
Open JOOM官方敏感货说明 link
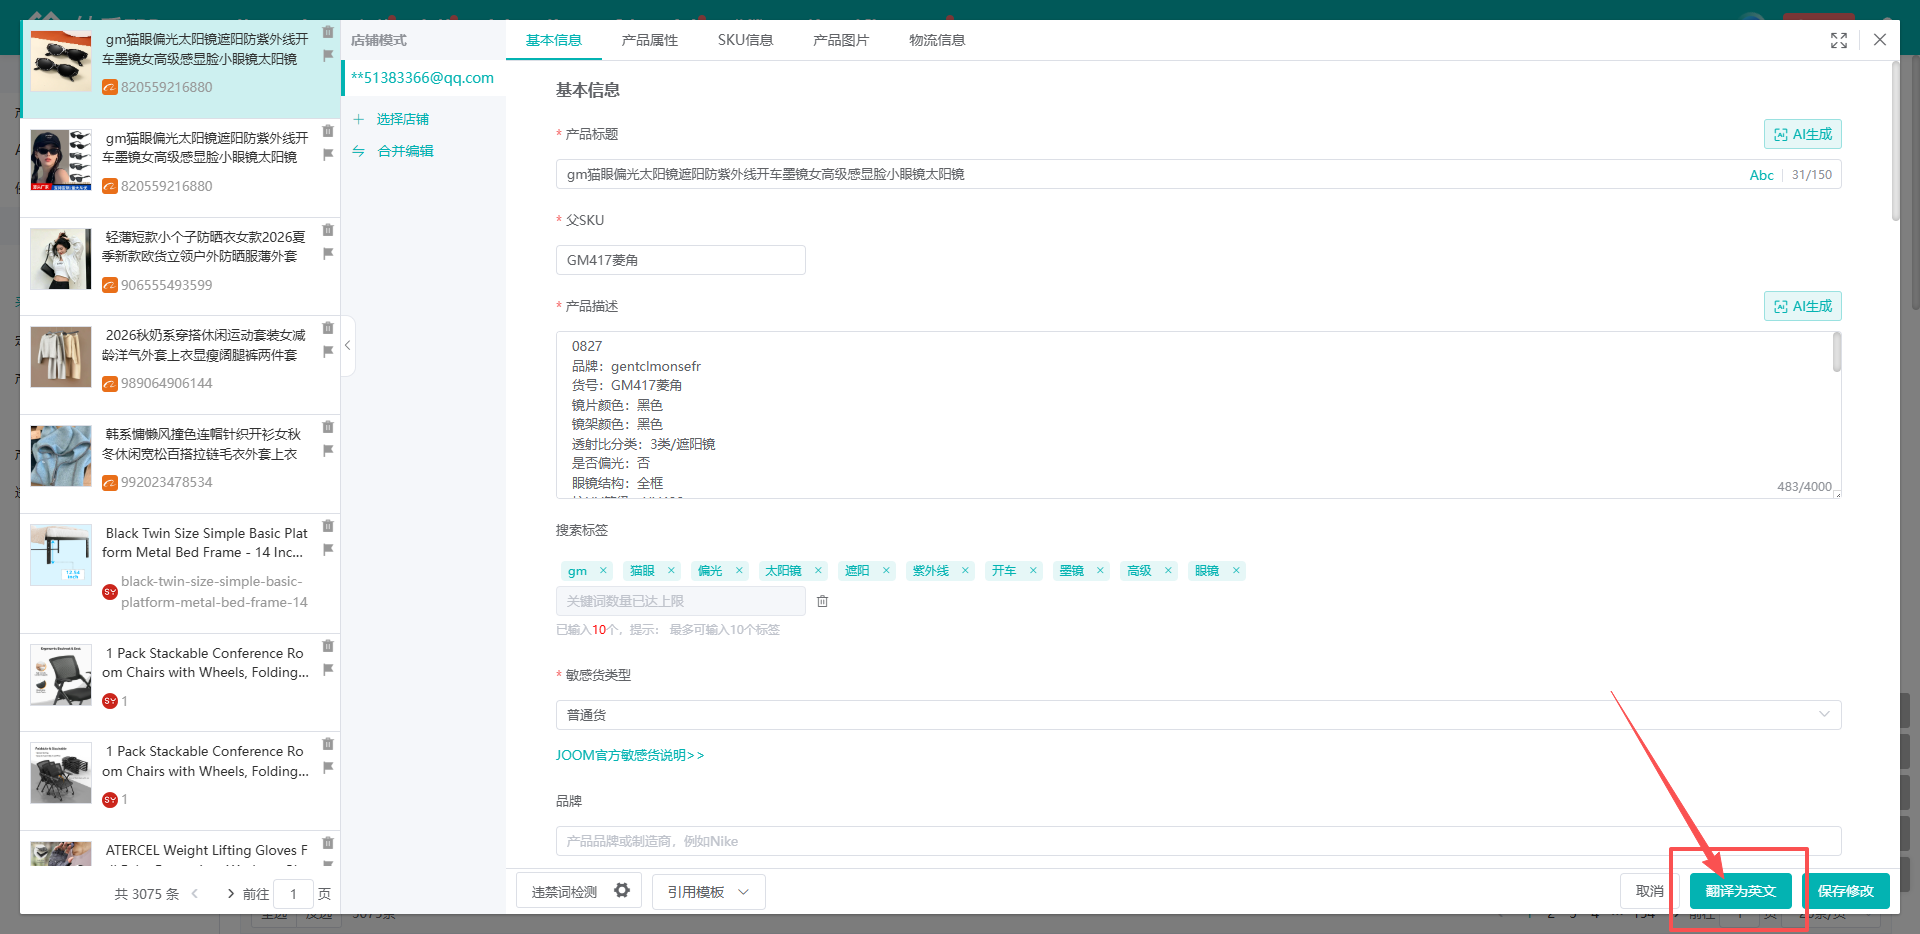[x=630, y=755]
